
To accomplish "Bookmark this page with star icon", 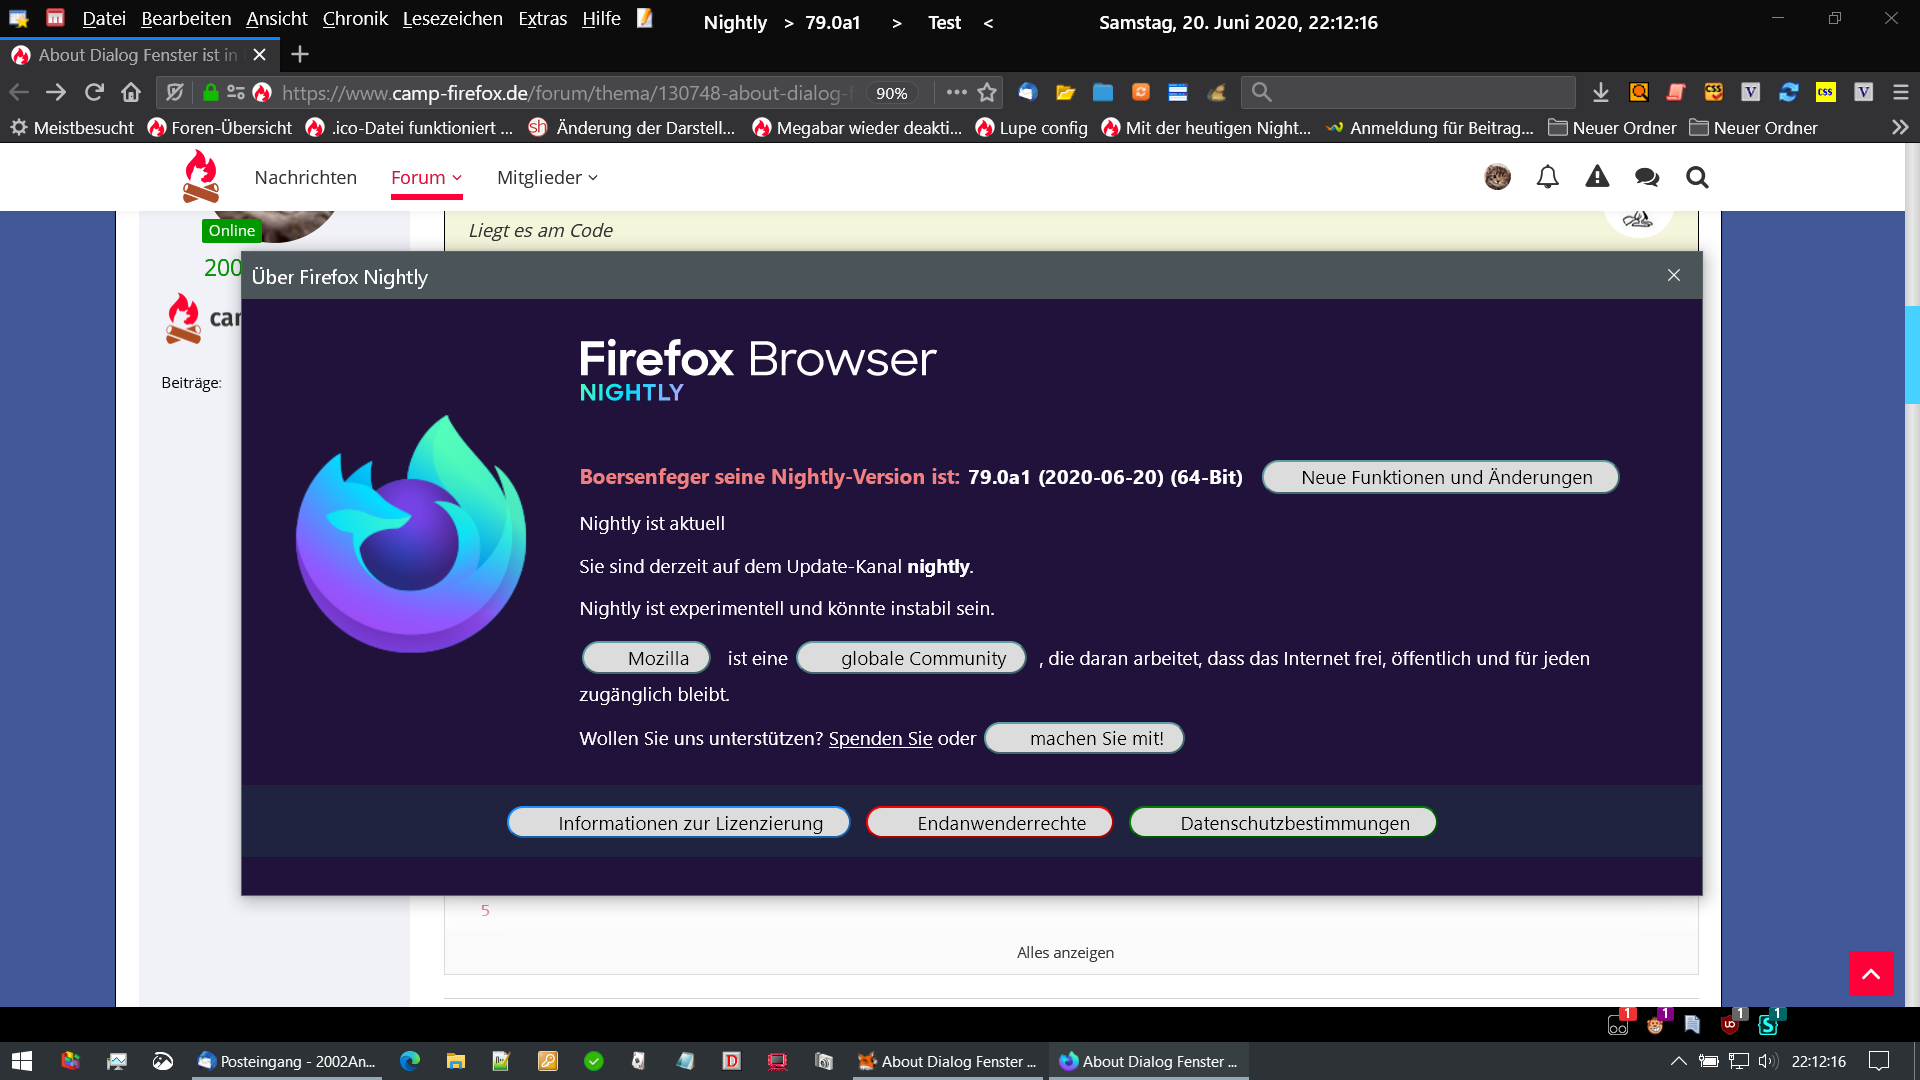I will [x=987, y=92].
